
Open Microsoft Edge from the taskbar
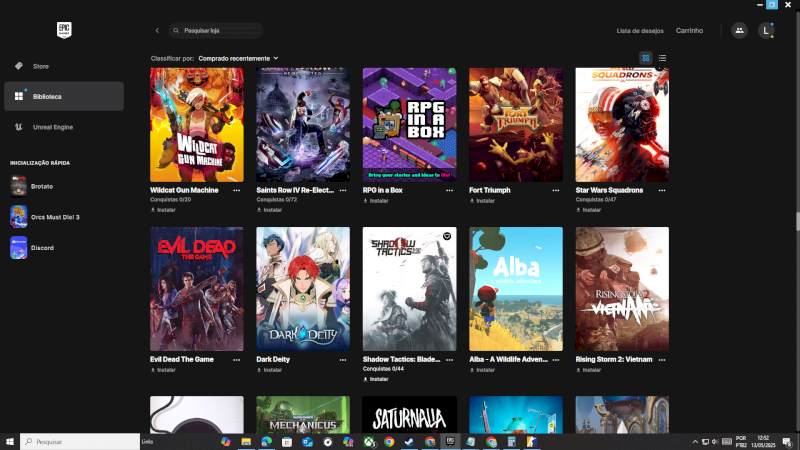(x=266, y=442)
